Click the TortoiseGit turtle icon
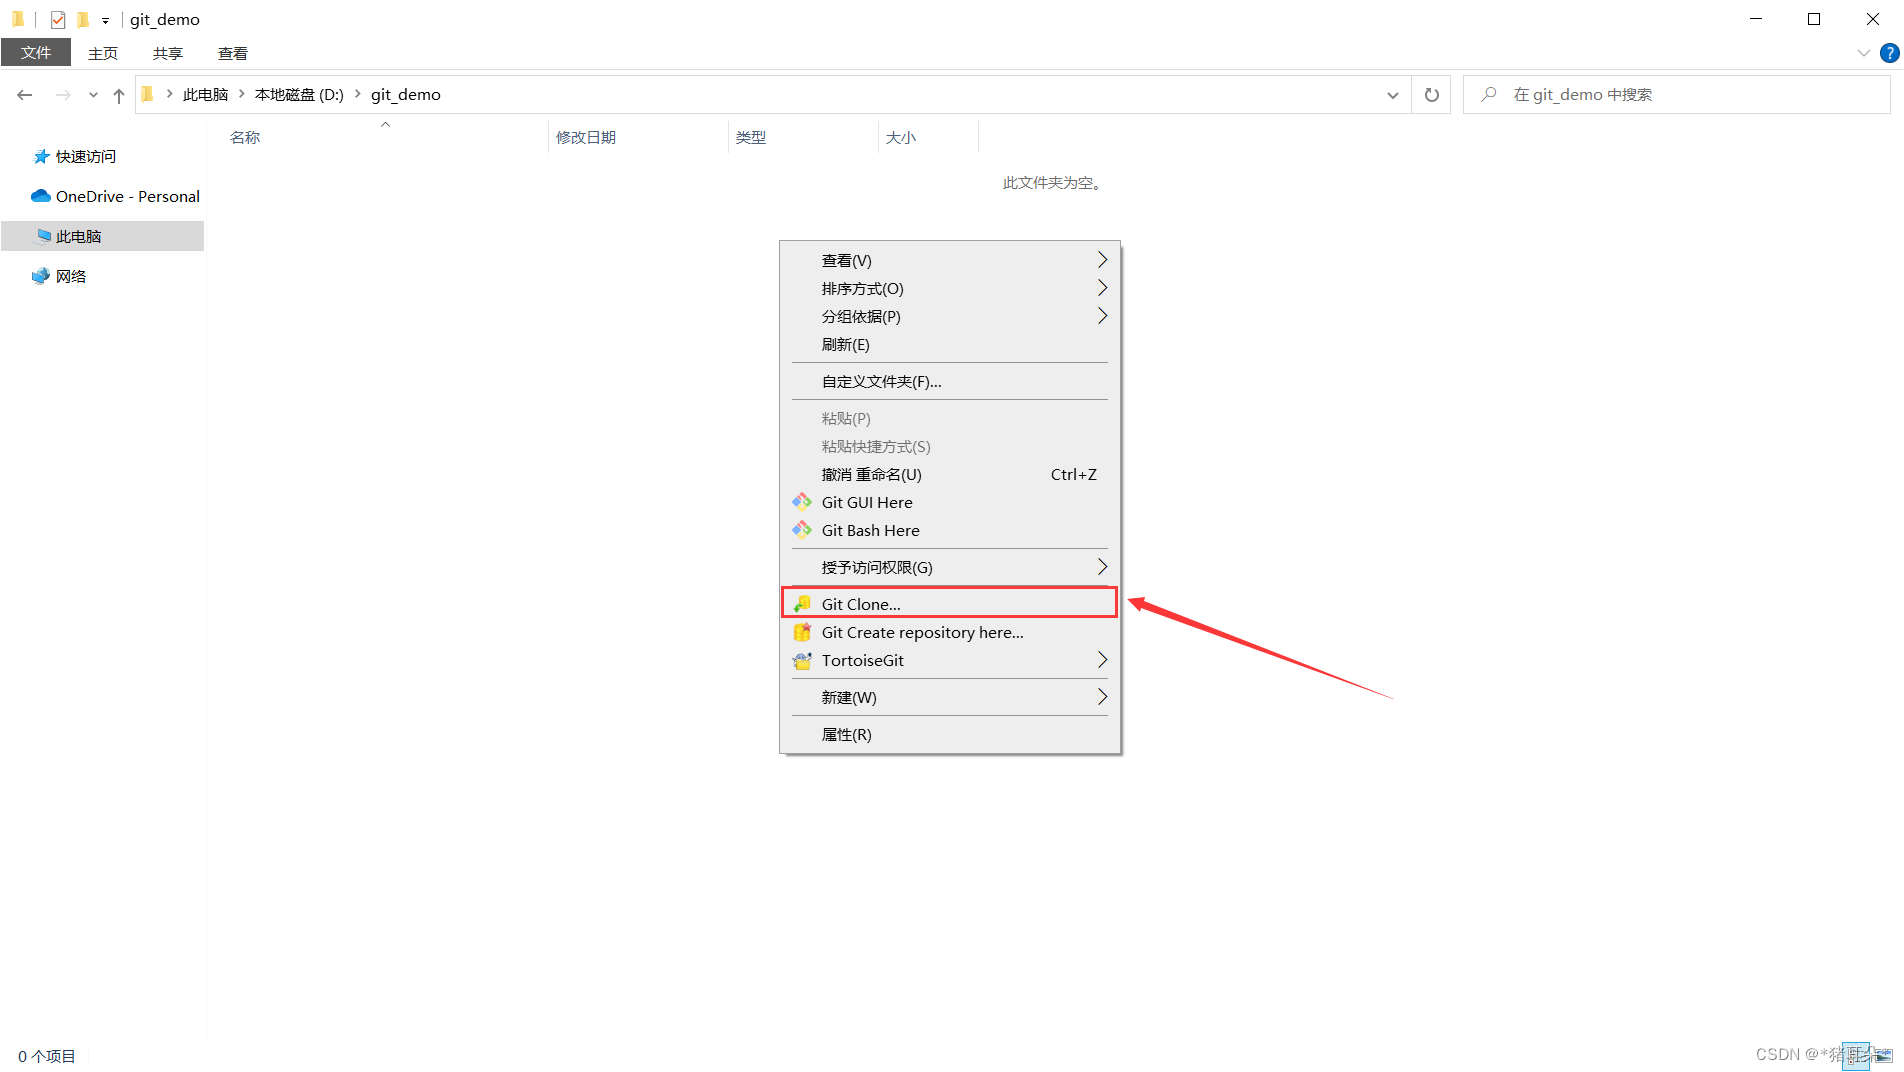The width and height of the screenshot is (1904, 1072). point(802,660)
